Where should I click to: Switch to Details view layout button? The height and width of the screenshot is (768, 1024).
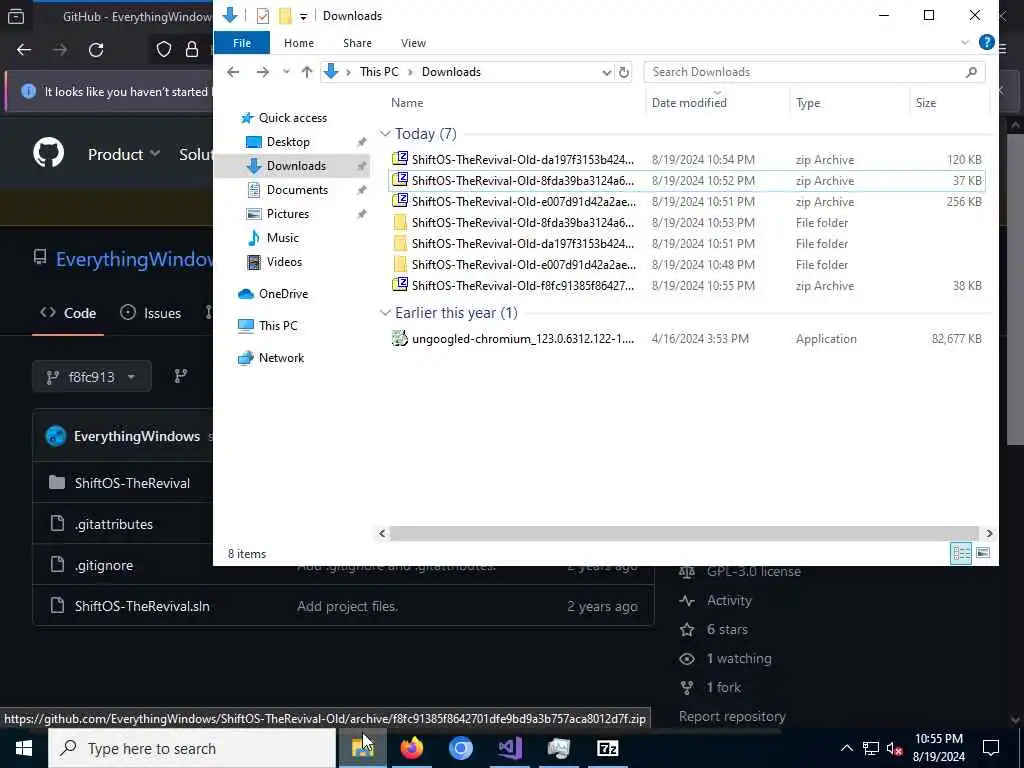[x=961, y=553]
